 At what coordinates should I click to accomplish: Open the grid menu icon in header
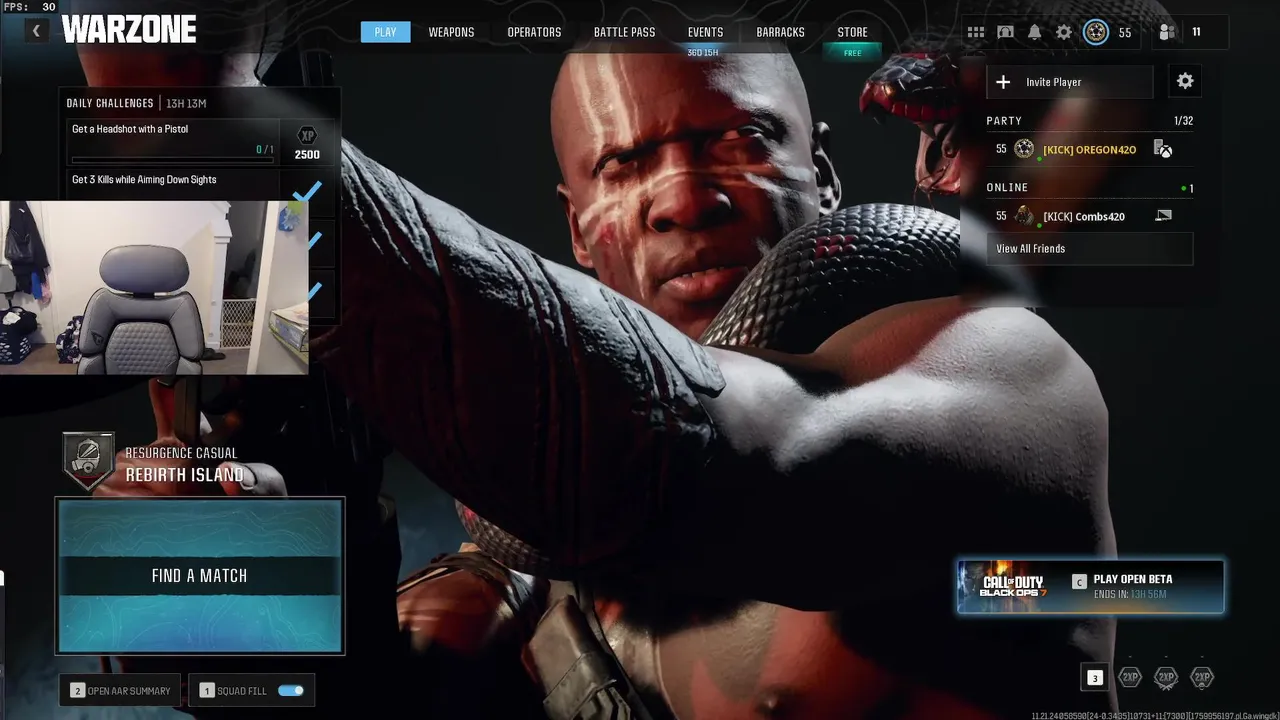coord(976,32)
